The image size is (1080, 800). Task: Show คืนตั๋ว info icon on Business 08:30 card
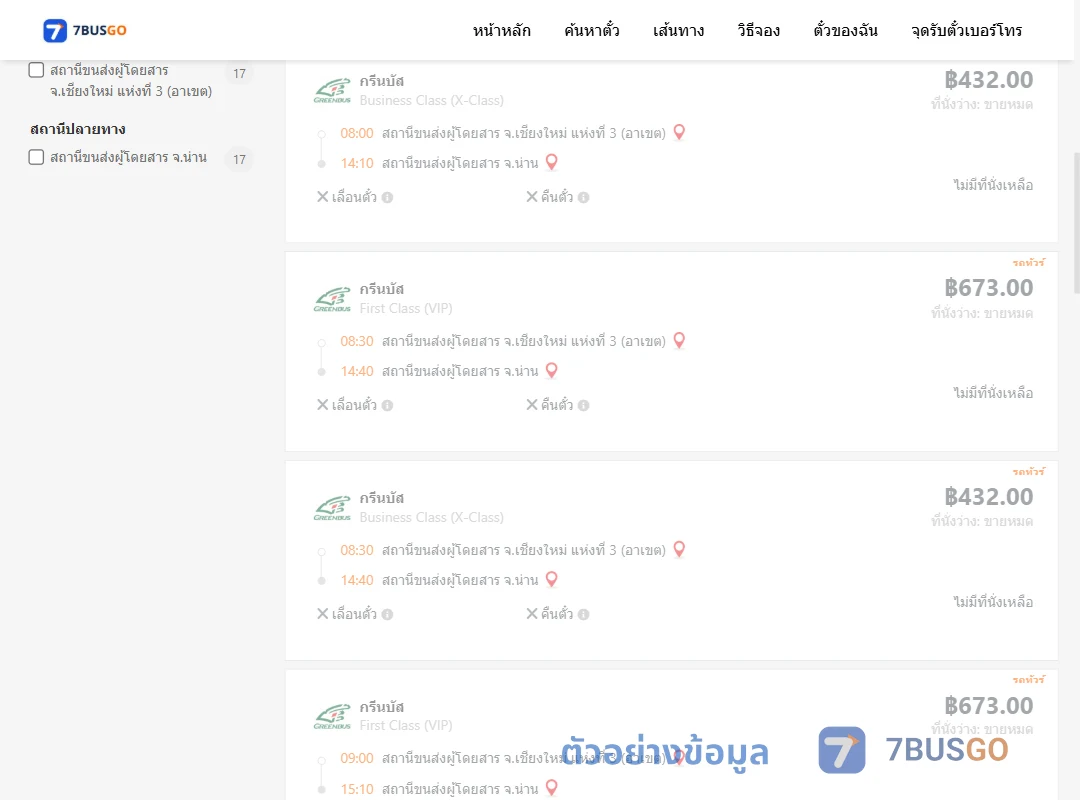click(583, 615)
